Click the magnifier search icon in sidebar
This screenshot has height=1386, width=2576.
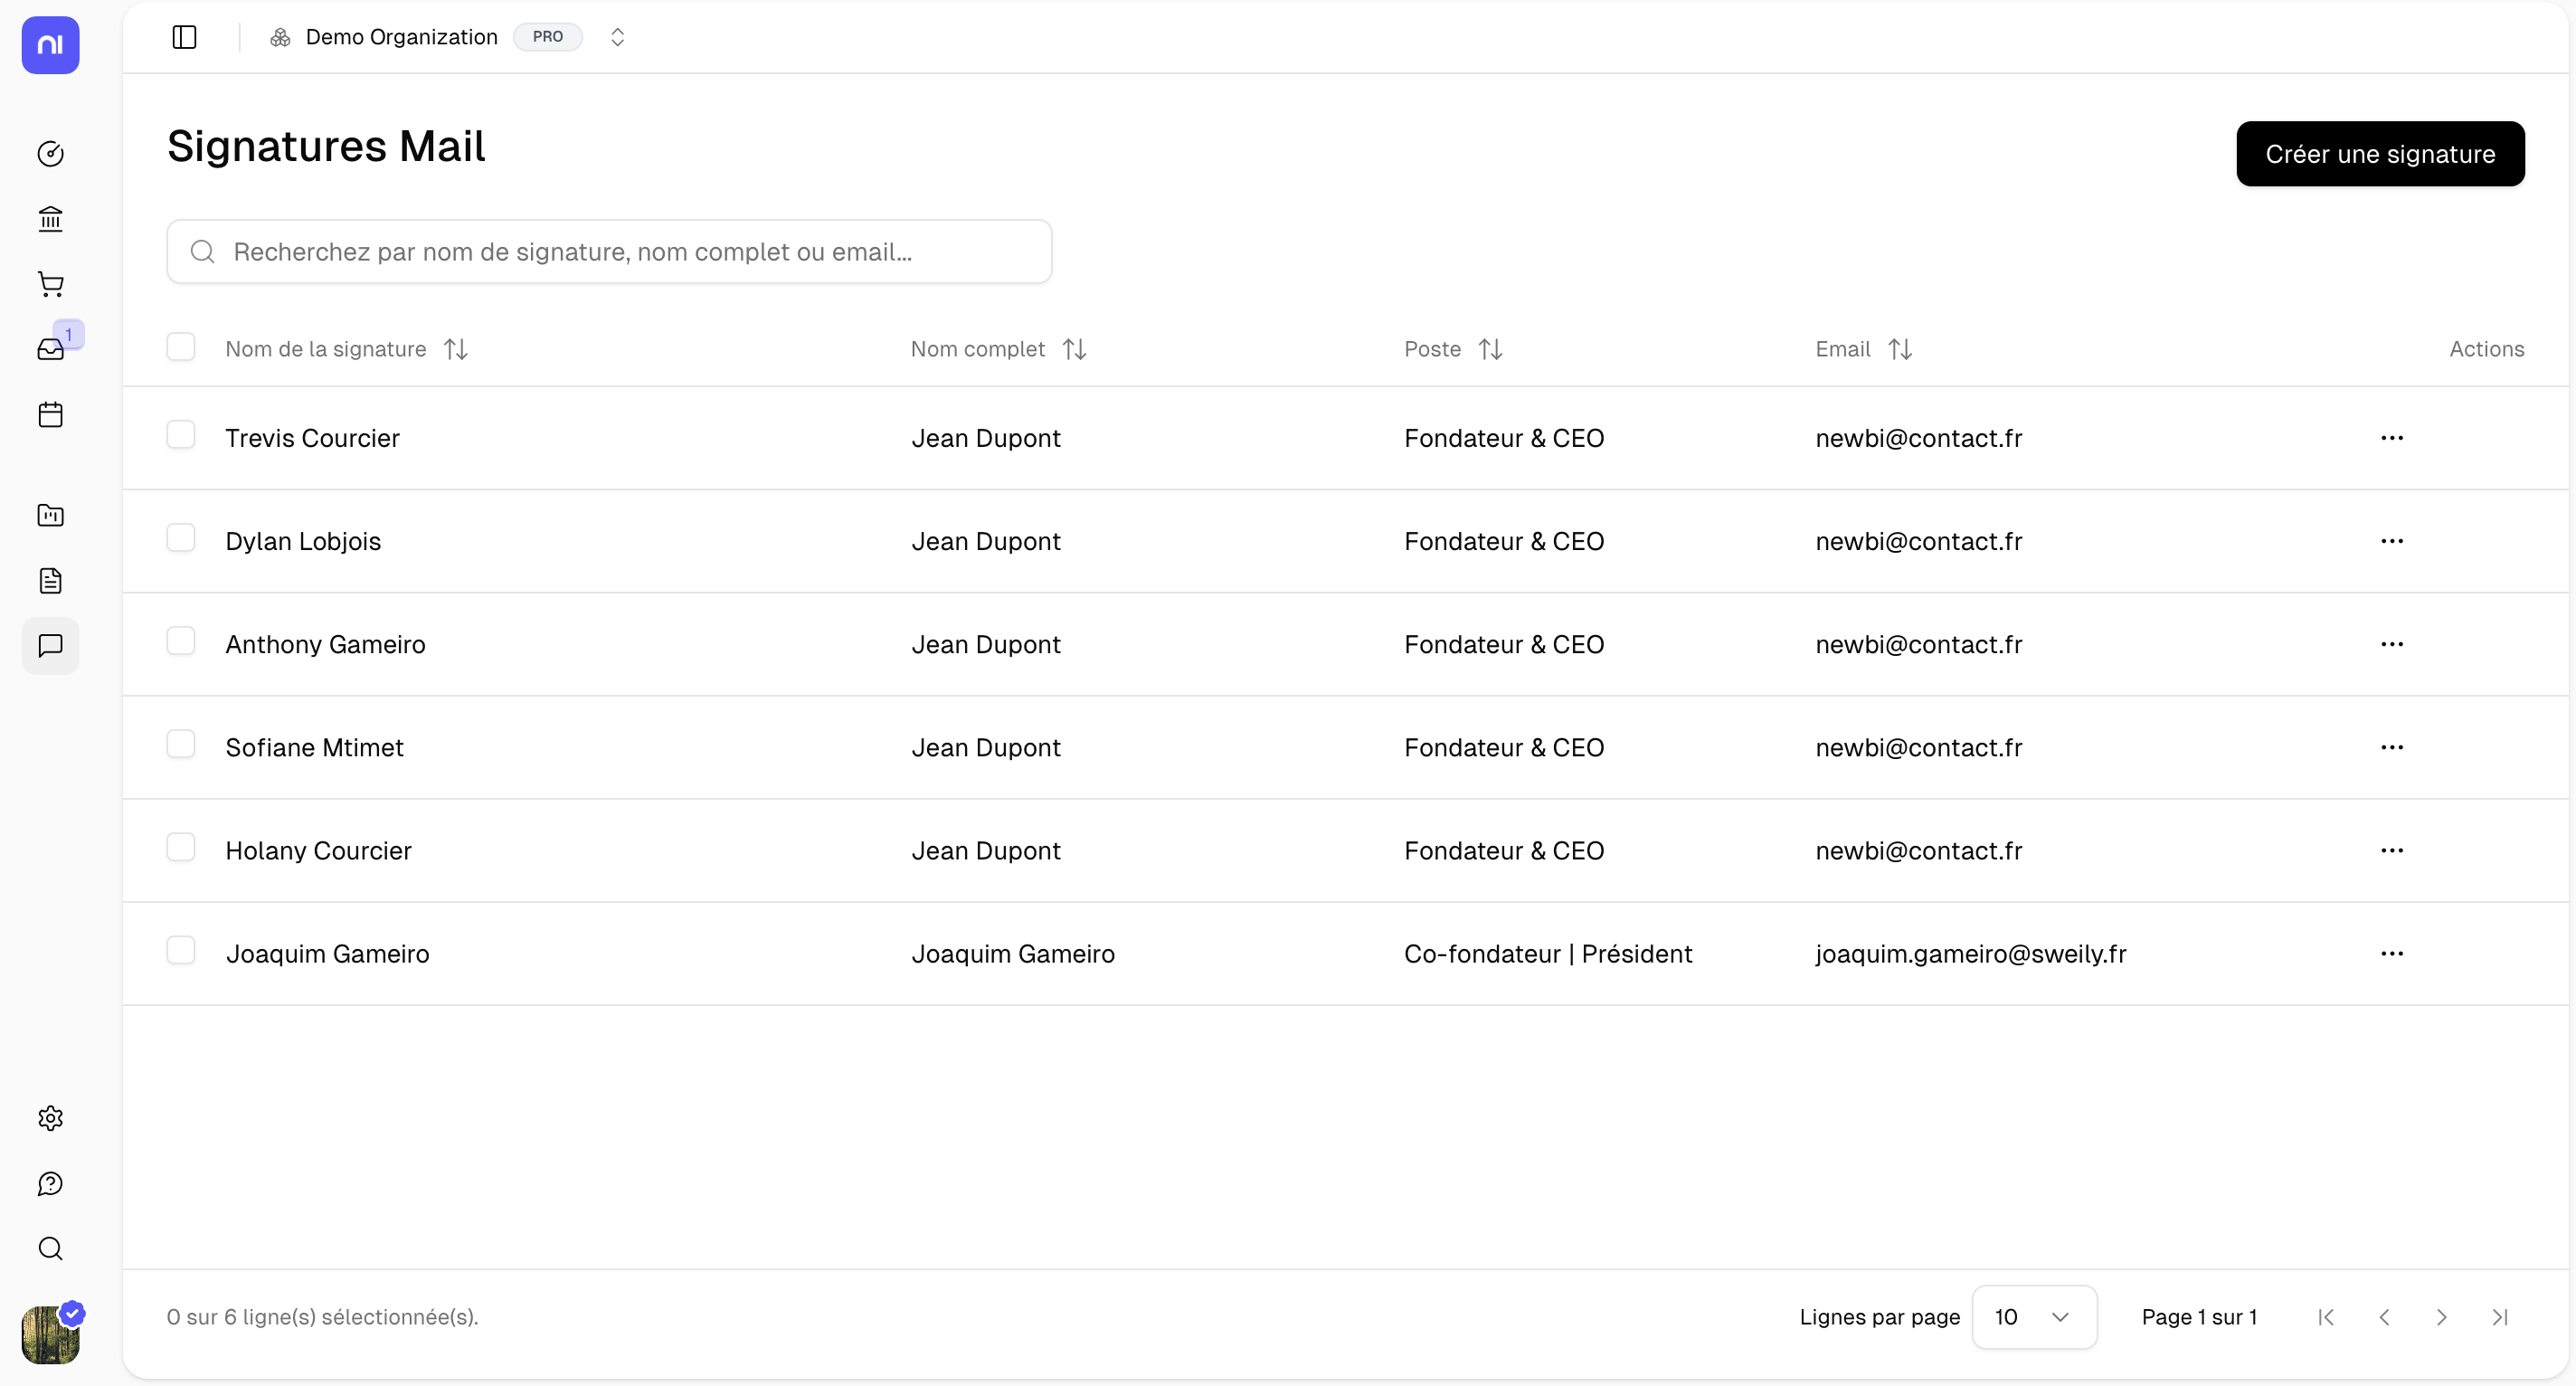(x=50, y=1249)
